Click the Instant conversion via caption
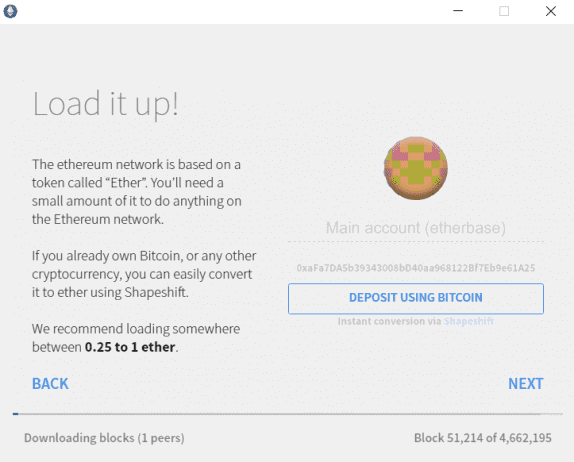574x462 pixels. 390,321
